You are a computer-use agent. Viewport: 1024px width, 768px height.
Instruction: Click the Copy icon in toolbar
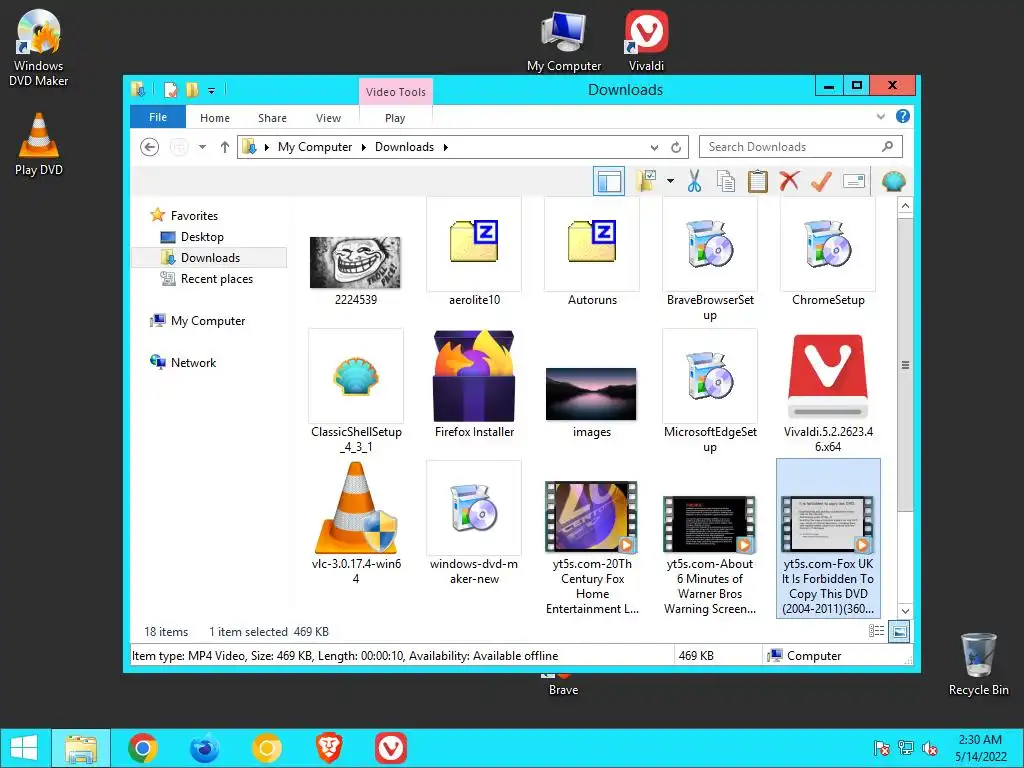click(x=726, y=181)
